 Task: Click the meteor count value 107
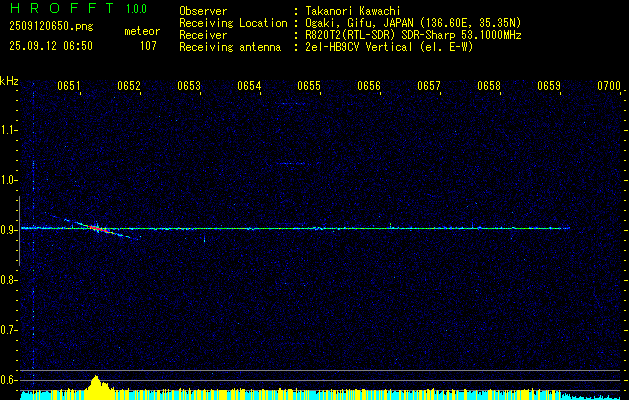[x=148, y=46]
